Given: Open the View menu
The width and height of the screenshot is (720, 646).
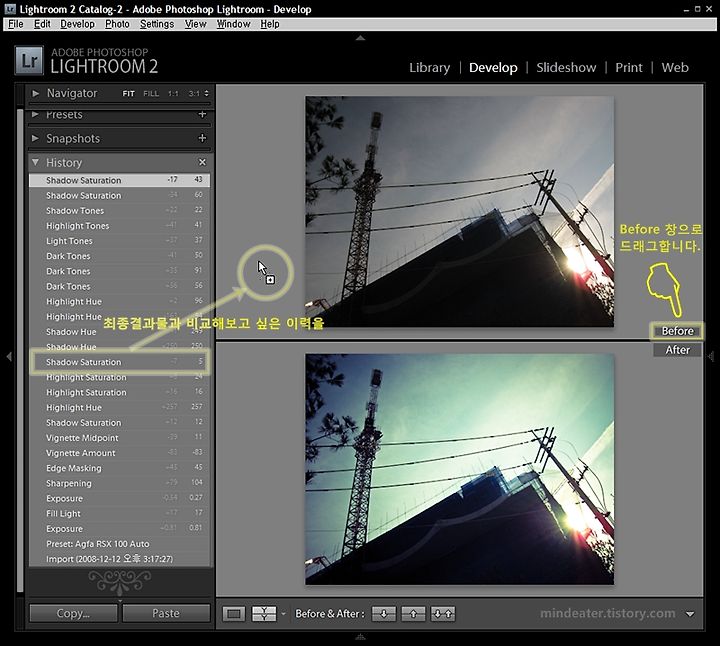Looking at the screenshot, I should (x=195, y=24).
